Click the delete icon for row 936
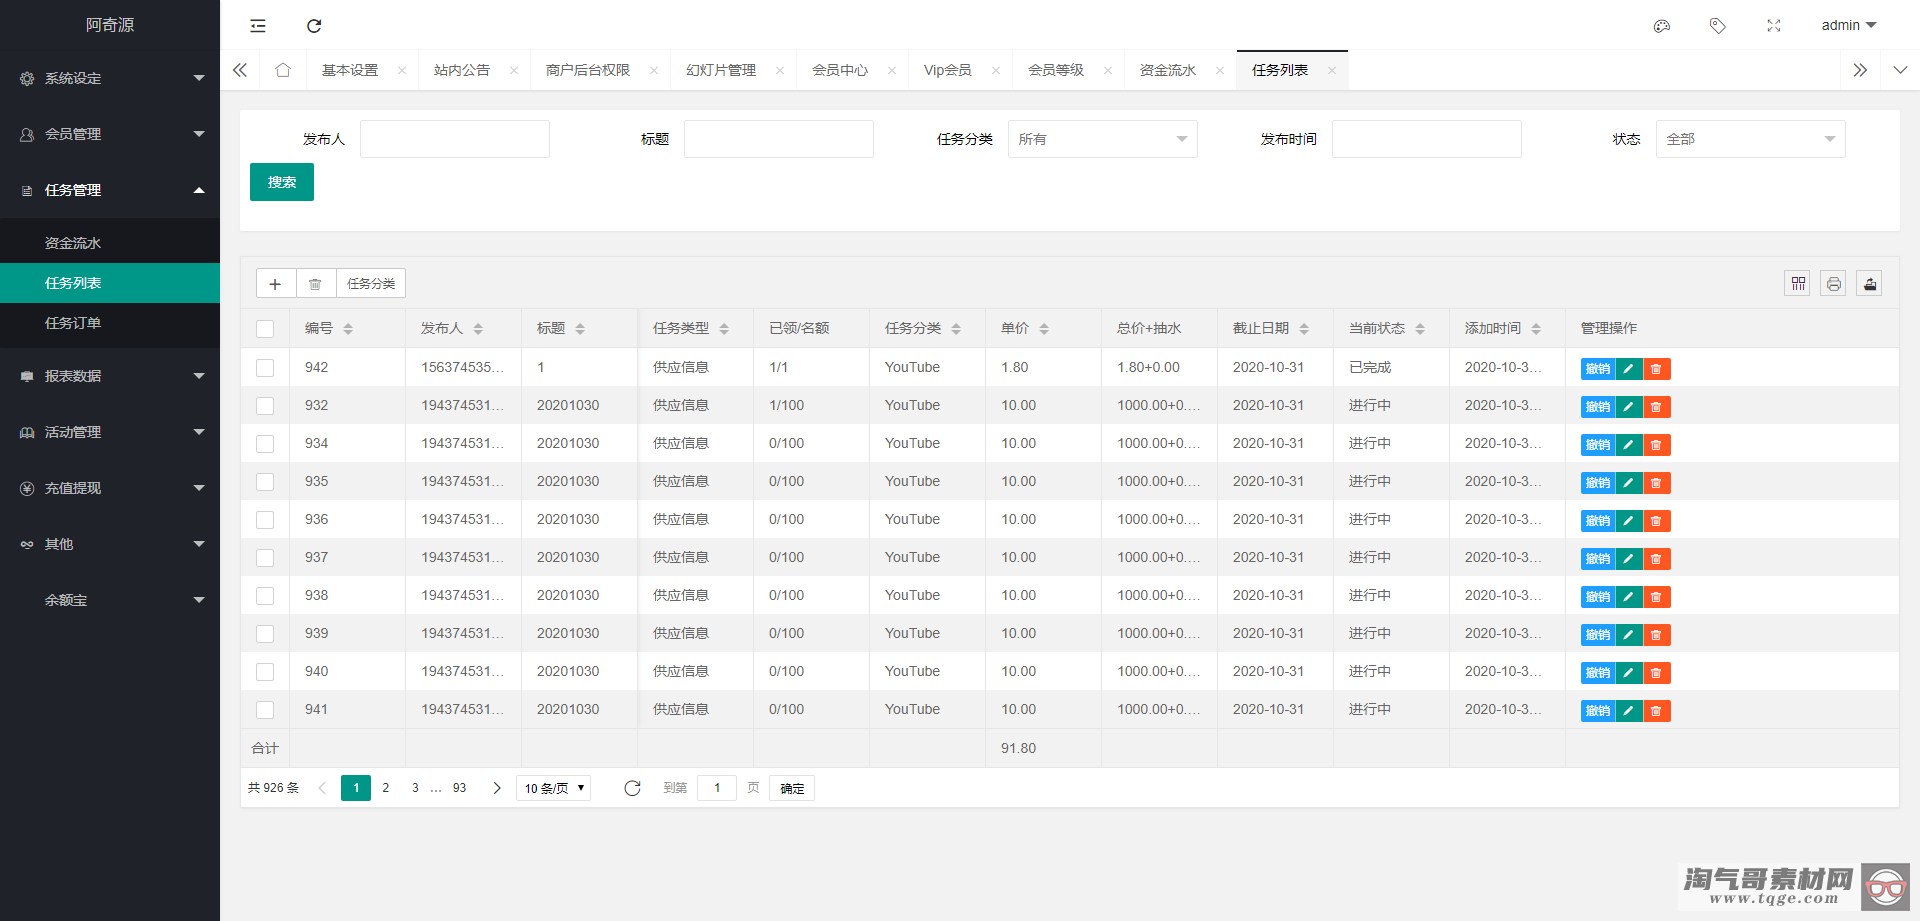 click(1657, 521)
